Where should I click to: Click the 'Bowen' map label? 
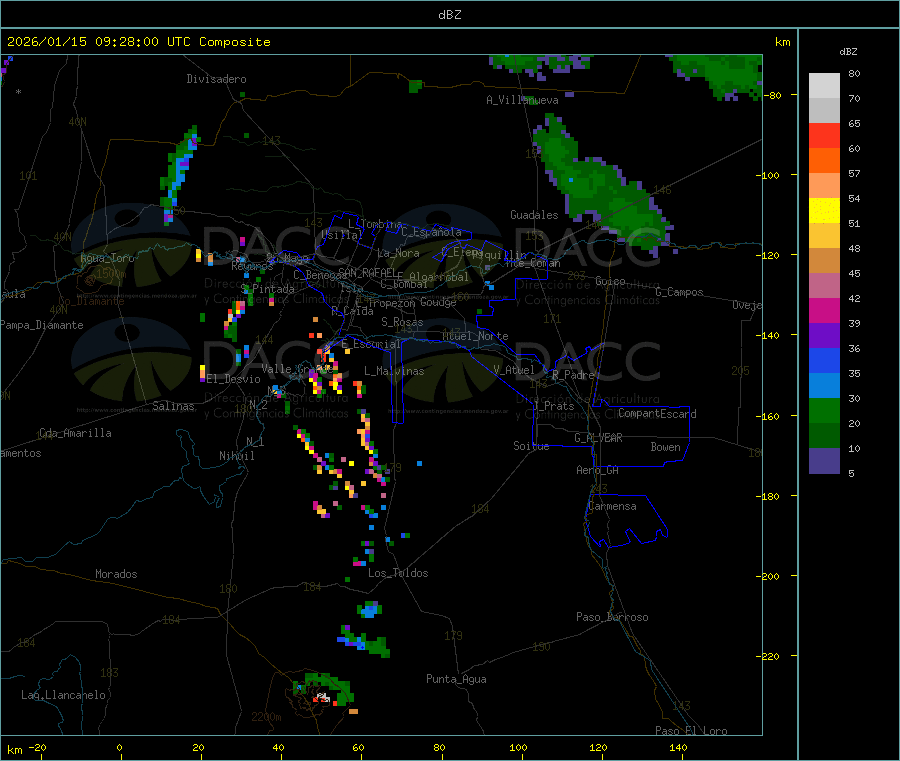(x=665, y=447)
